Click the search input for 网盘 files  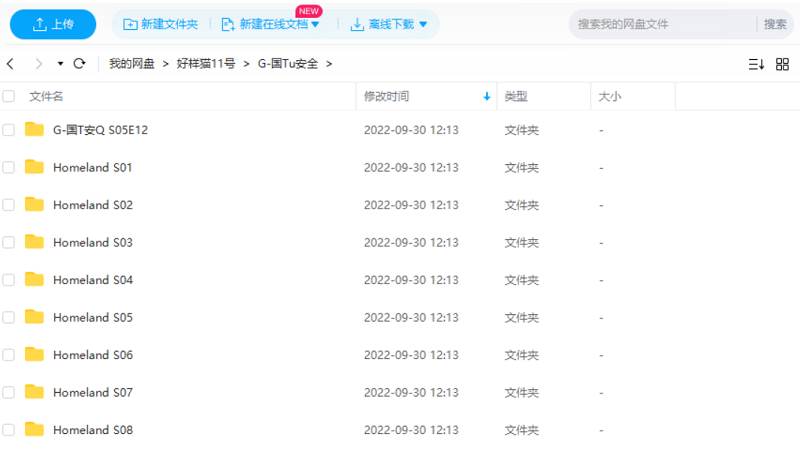point(660,24)
